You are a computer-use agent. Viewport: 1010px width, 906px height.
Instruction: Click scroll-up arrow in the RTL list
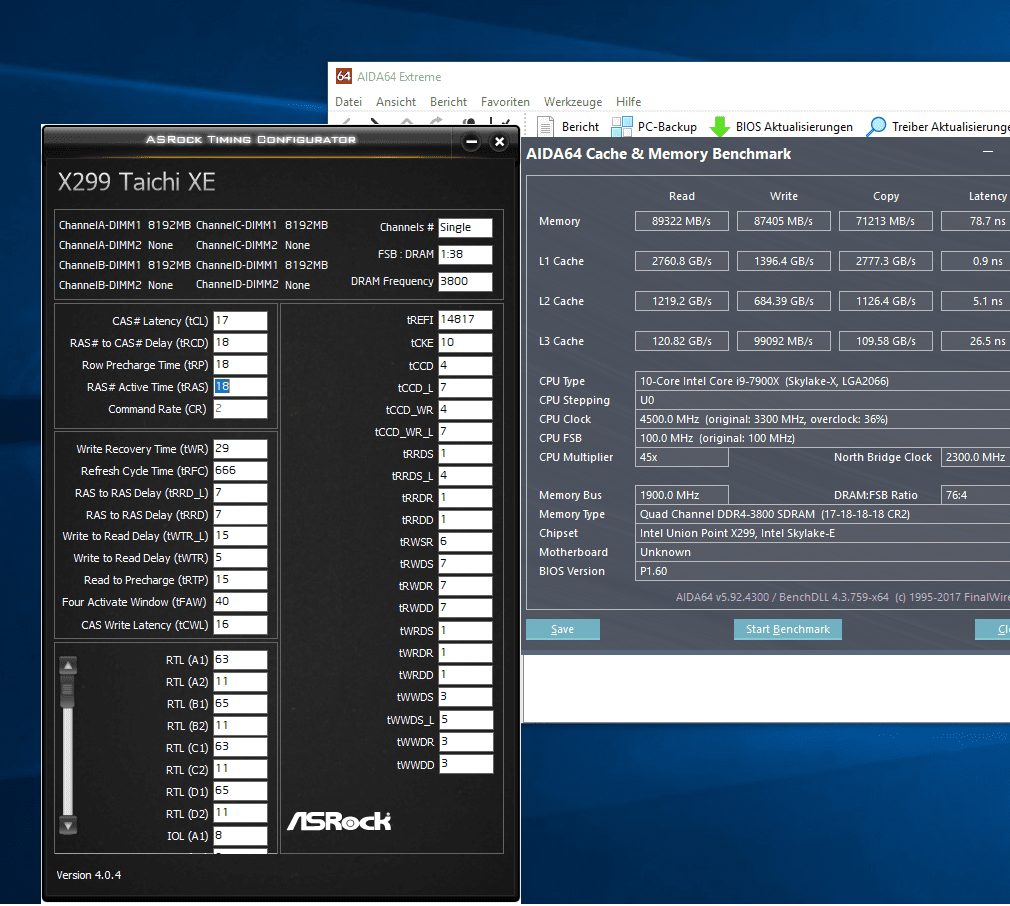click(x=68, y=665)
